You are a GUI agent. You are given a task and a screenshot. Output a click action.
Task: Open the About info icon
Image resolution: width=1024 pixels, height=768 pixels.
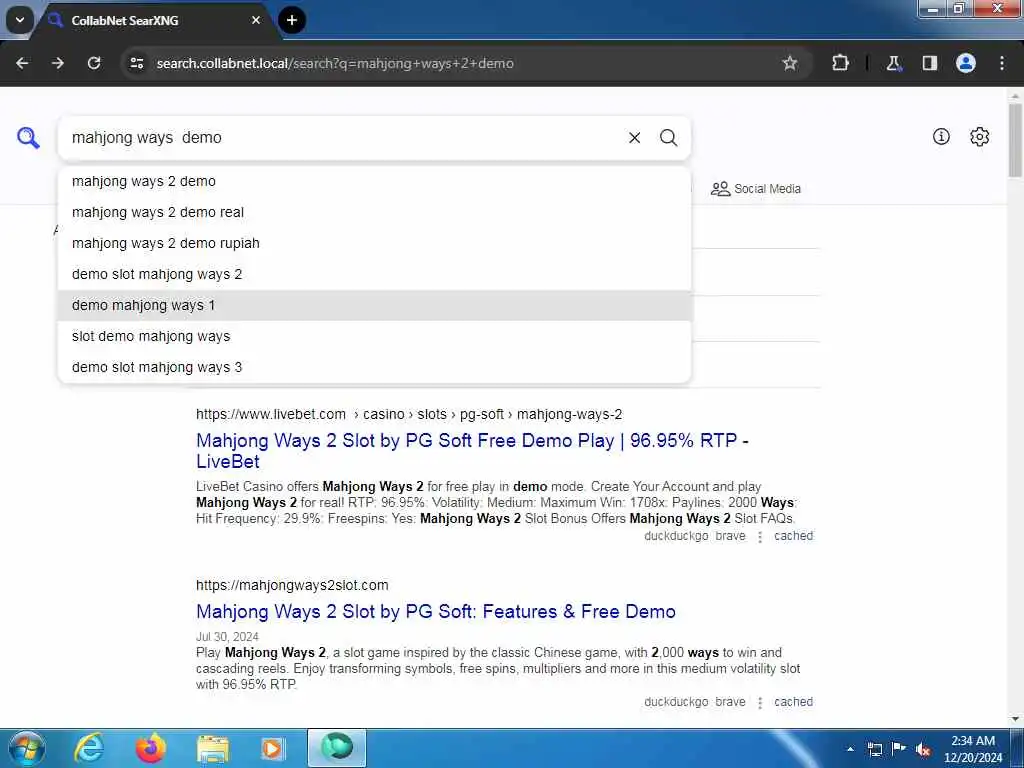941,136
